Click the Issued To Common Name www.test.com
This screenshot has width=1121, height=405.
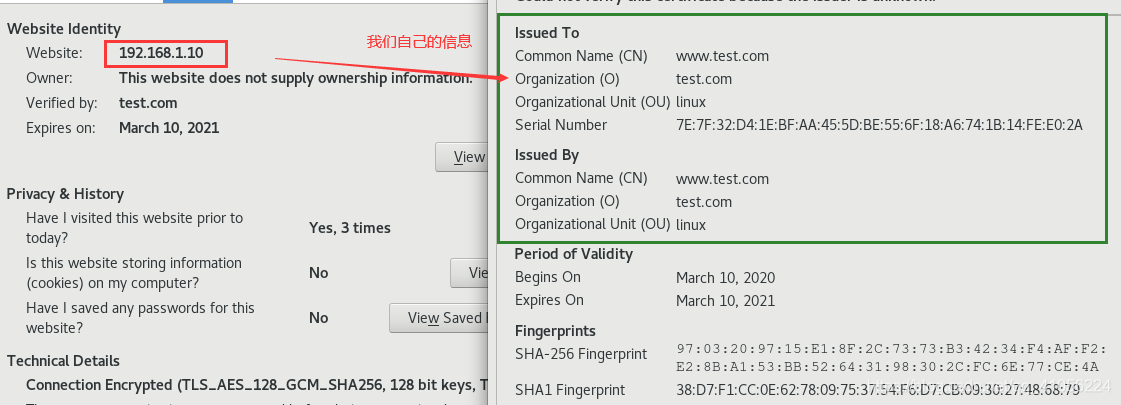(723, 56)
